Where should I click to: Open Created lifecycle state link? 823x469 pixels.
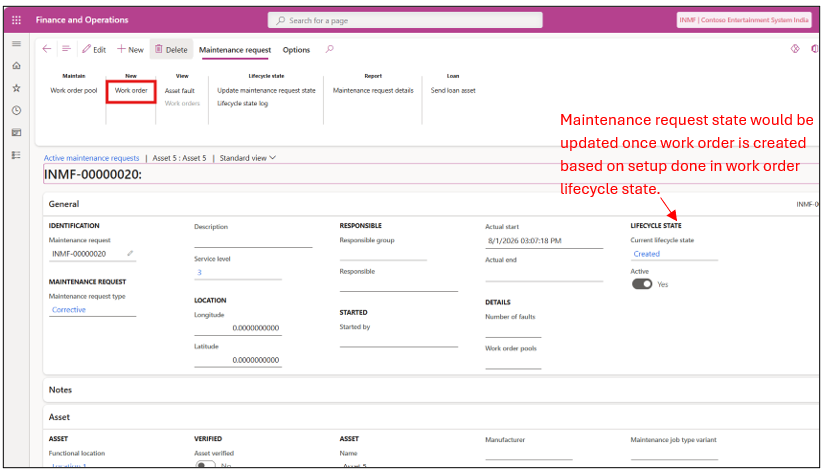646,253
